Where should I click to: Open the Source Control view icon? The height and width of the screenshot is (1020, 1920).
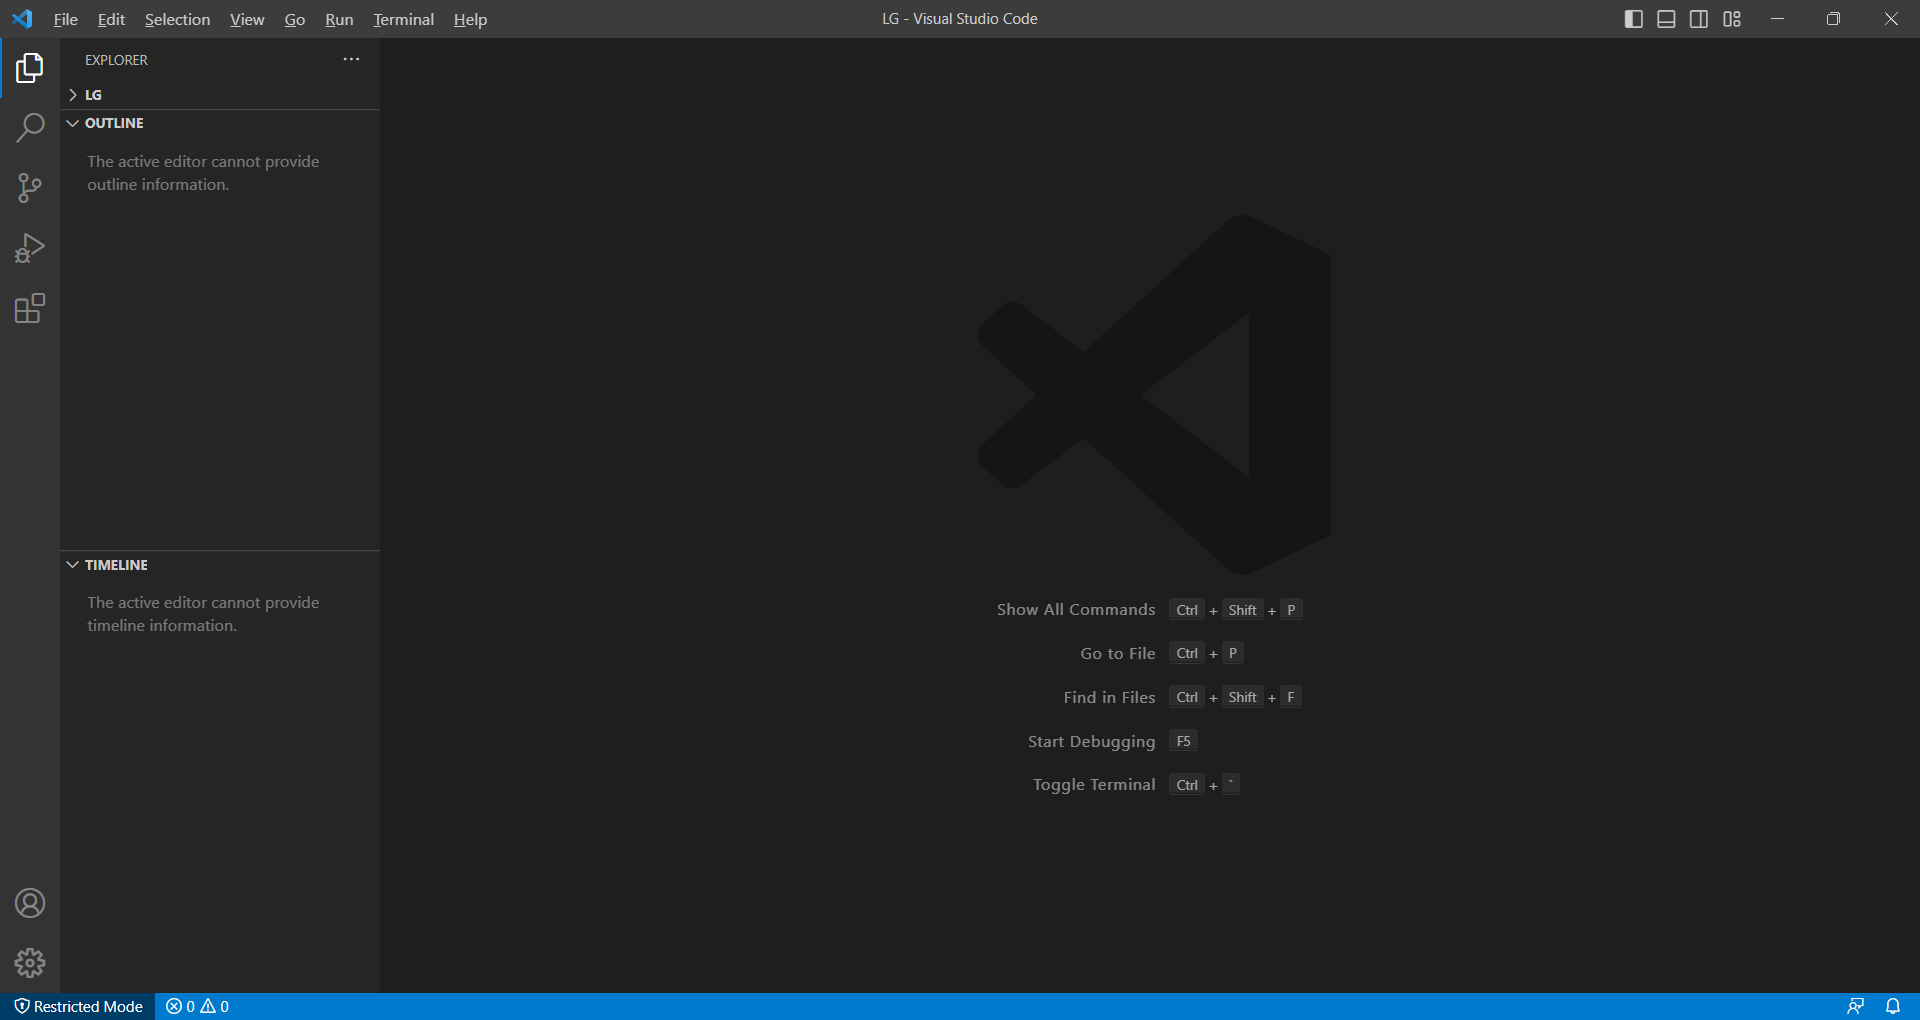(x=30, y=188)
